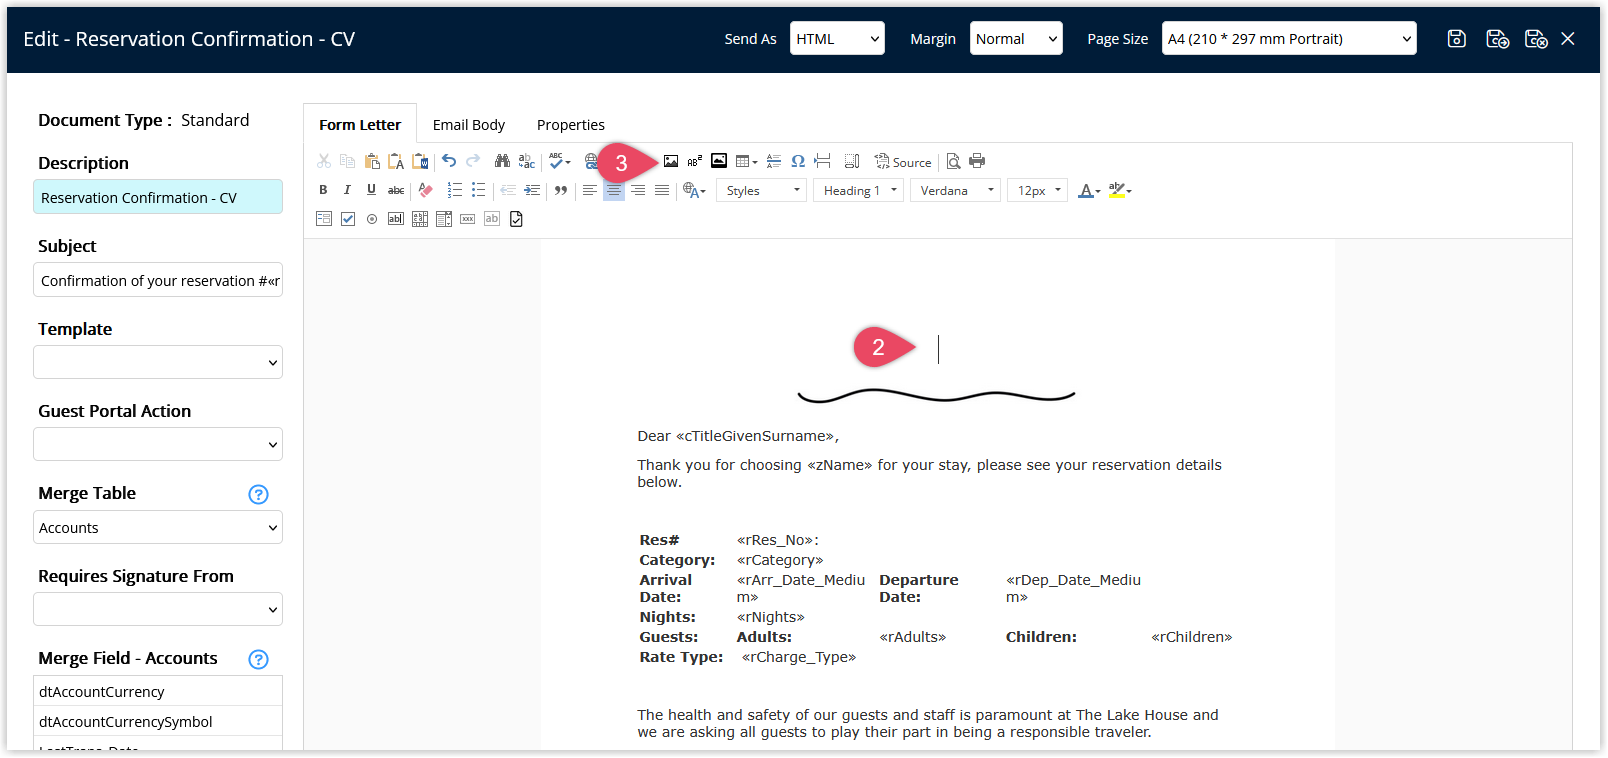The image size is (1608, 758).
Task: Click the Replace text icon
Action: (527, 161)
